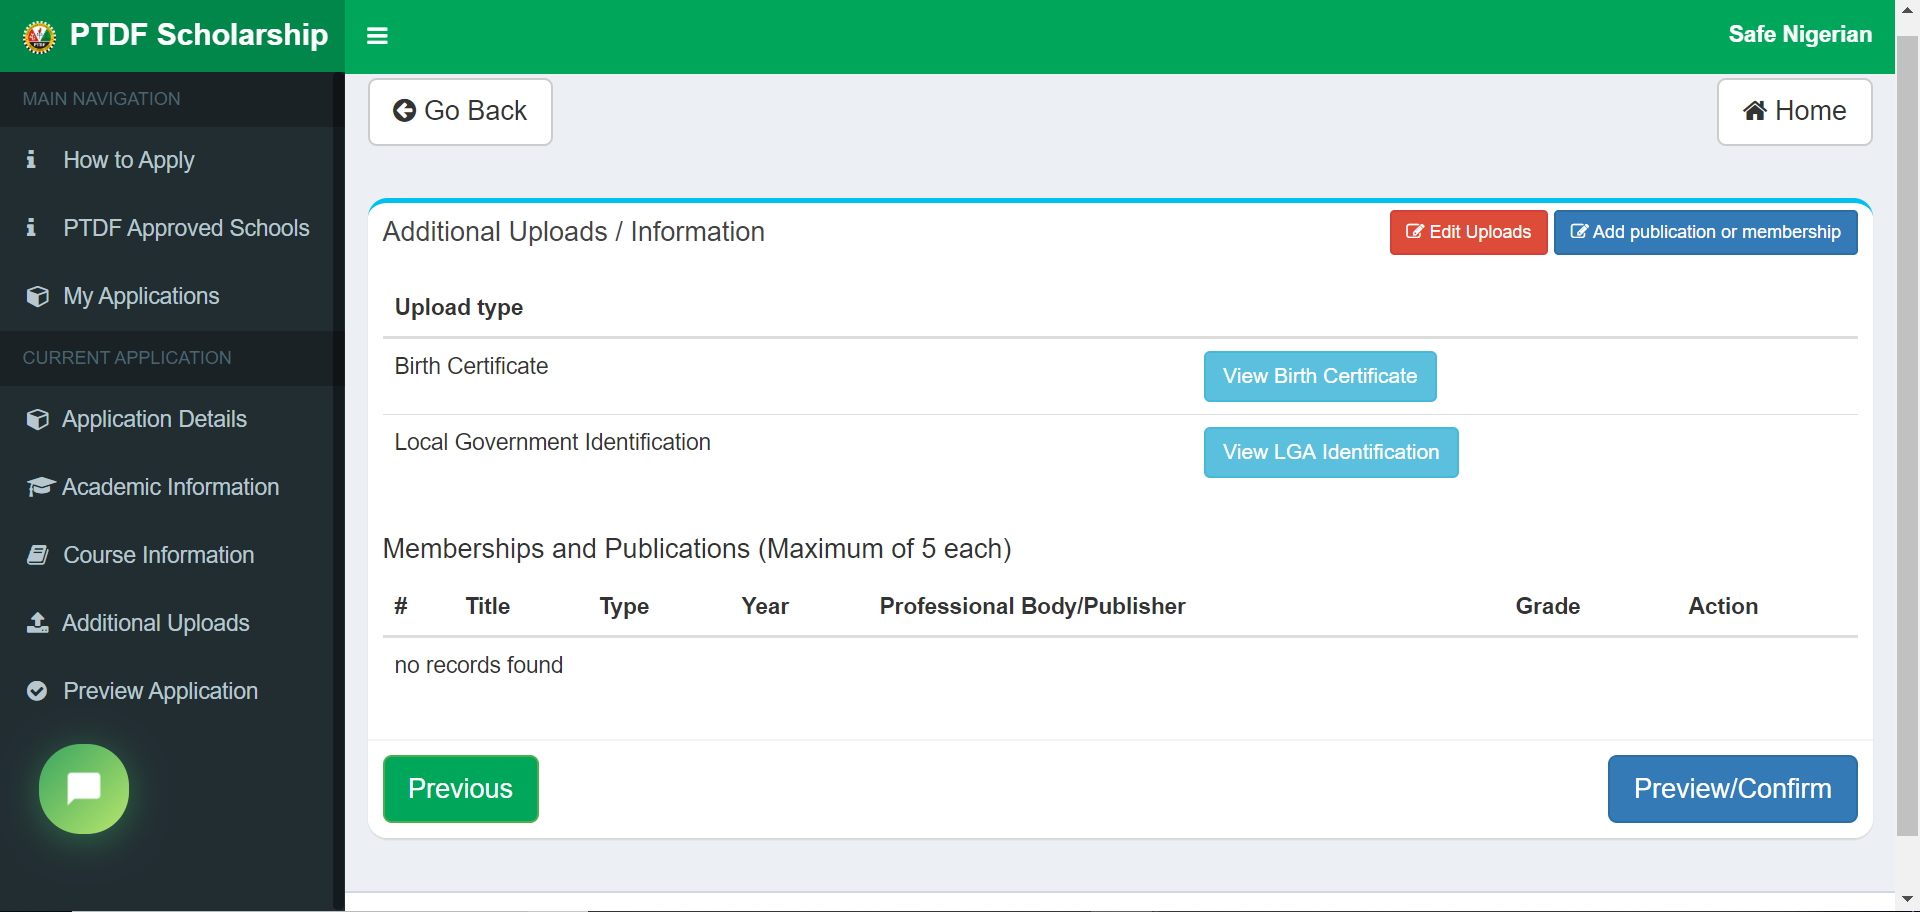Image resolution: width=1920 pixels, height=912 pixels.
Task: Proceed with the Preview/Confirm button
Action: click(1732, 789)
